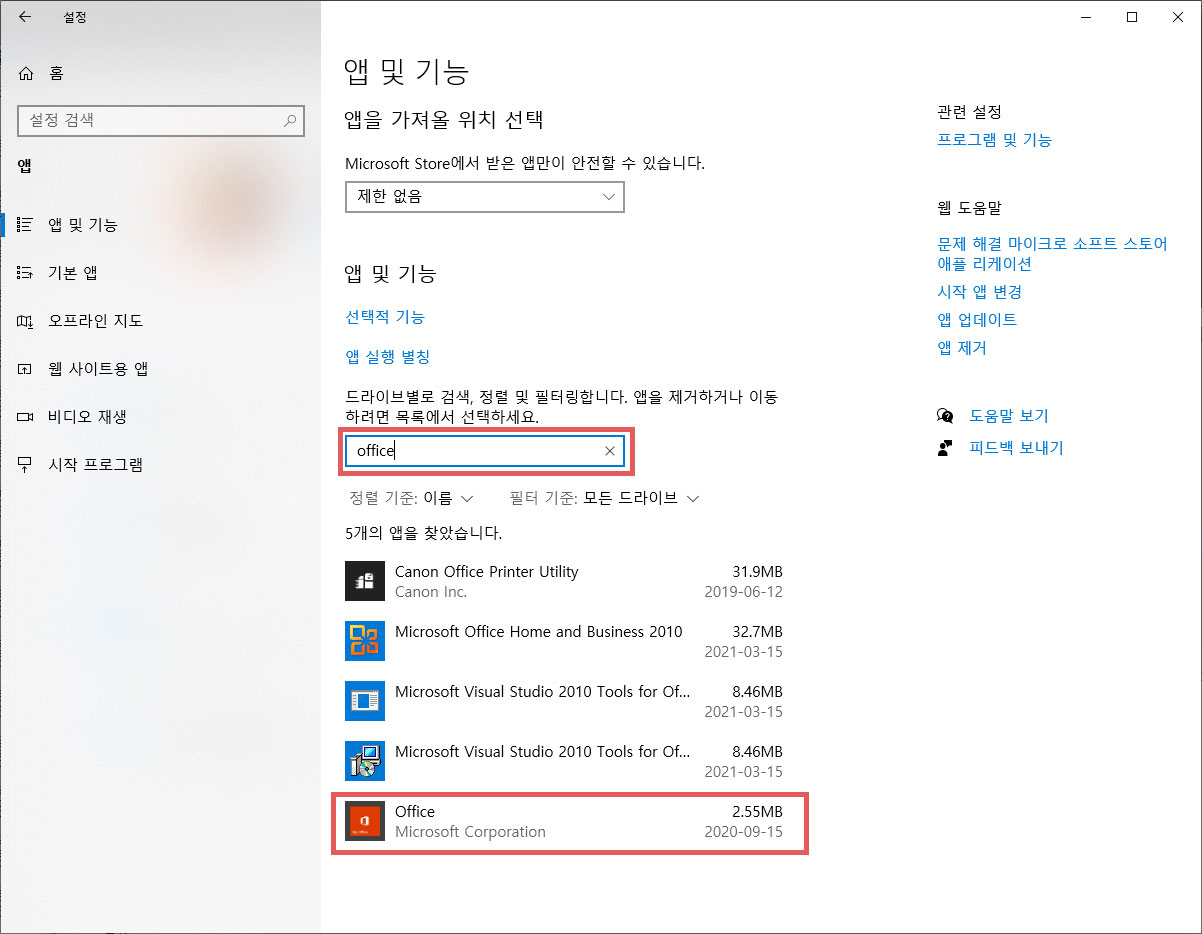This screenshot has width=1202, height=934.
Task: Click the Visual Studio 2010 Tools icon above the Office app
Action: click(x=365, y=761)
